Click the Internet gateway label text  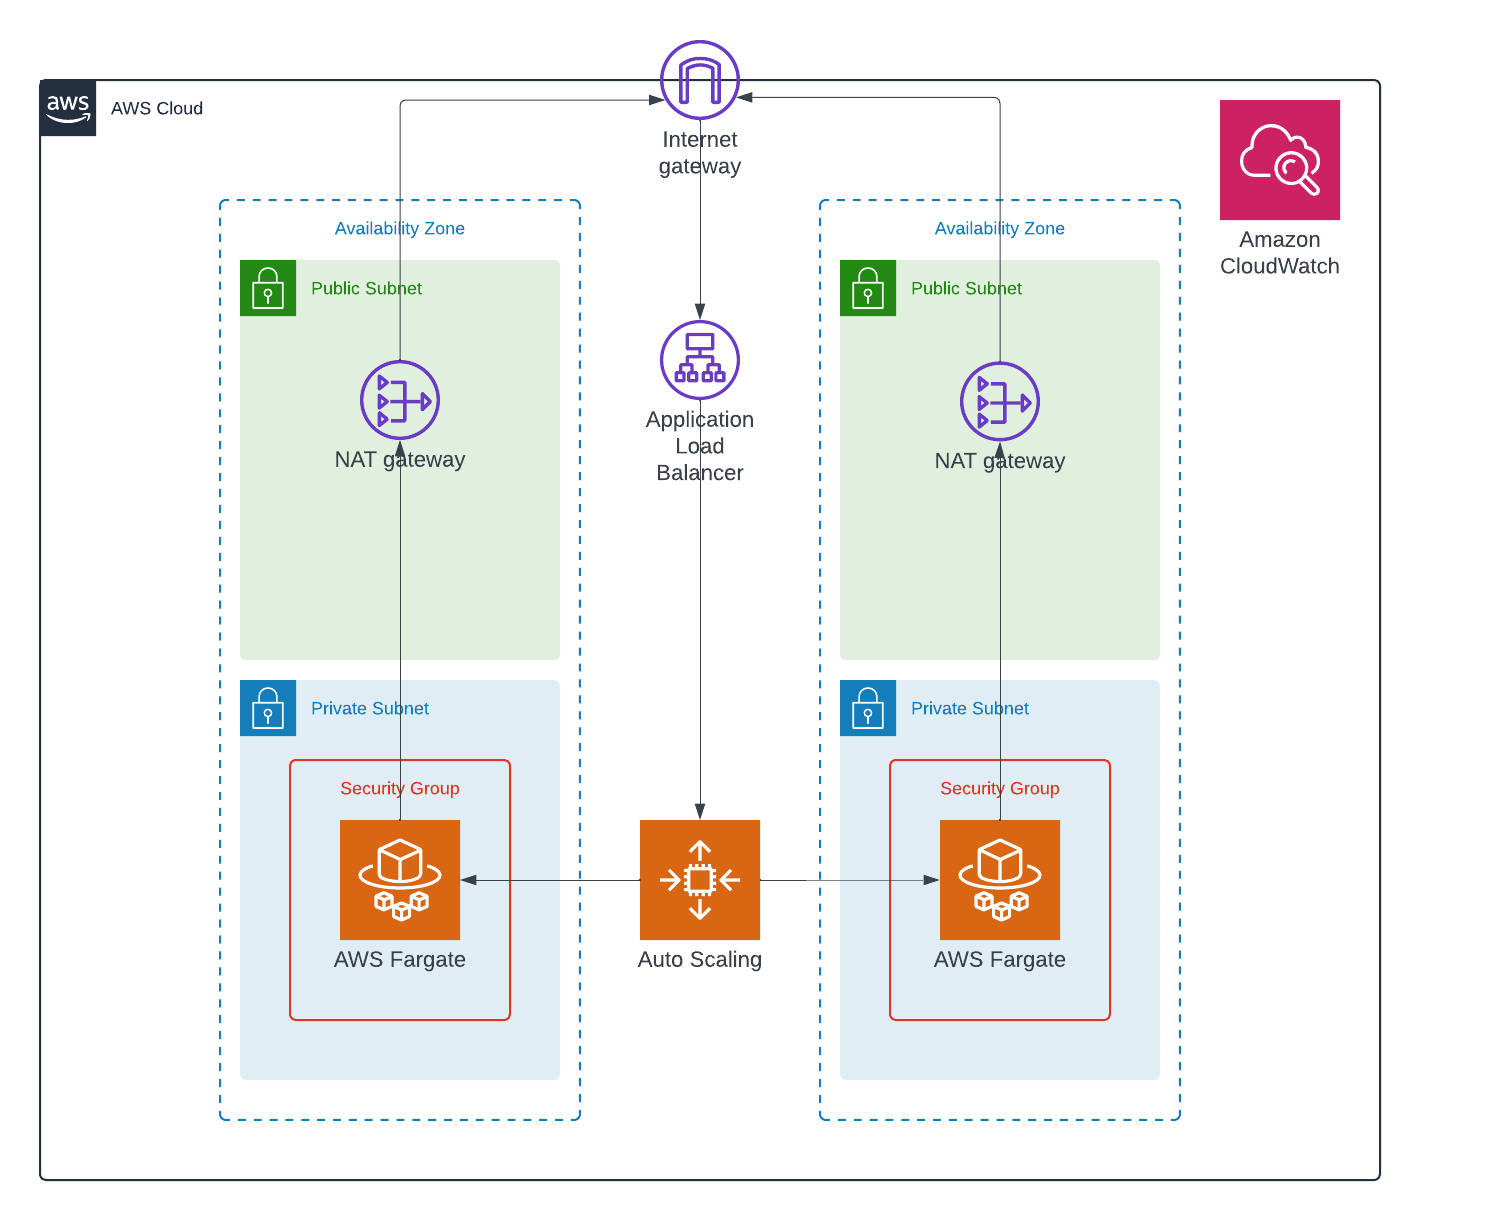[700, 153]
